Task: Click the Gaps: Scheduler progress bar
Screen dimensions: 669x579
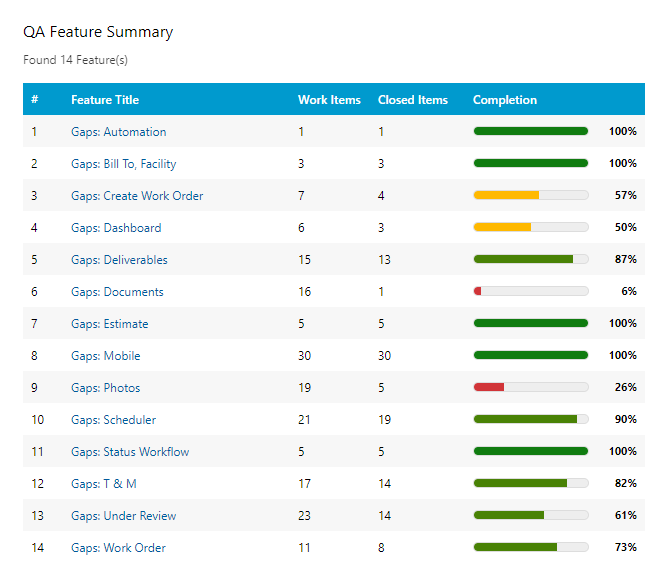Action: click(x=531, y=419)
